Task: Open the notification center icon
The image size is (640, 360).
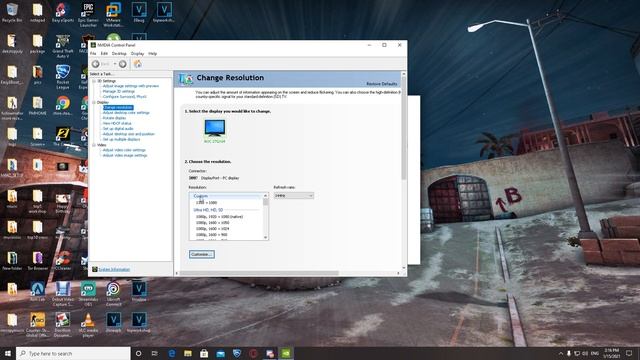Action: pos(629,353)
